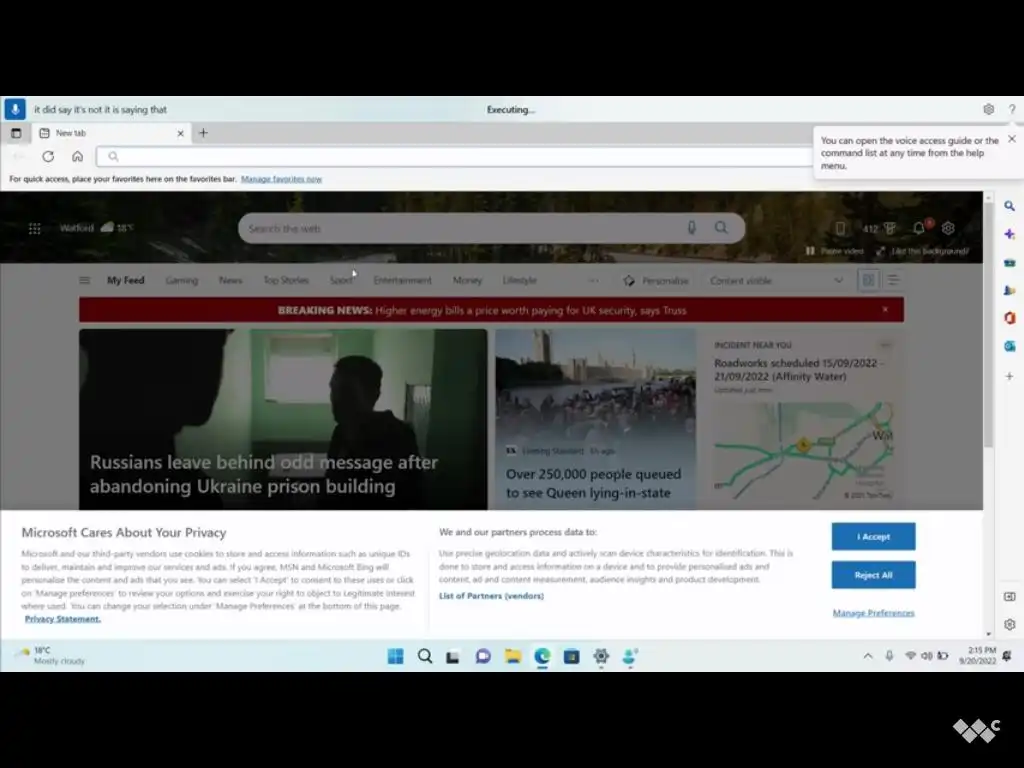Expand the Content visible dropdown
This screenshot has width=1024, height=768.
[x=776, y=280]
